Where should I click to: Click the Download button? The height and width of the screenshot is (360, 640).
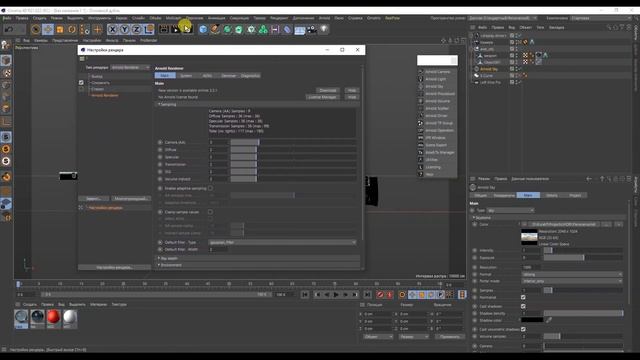(x=327, y=90)
